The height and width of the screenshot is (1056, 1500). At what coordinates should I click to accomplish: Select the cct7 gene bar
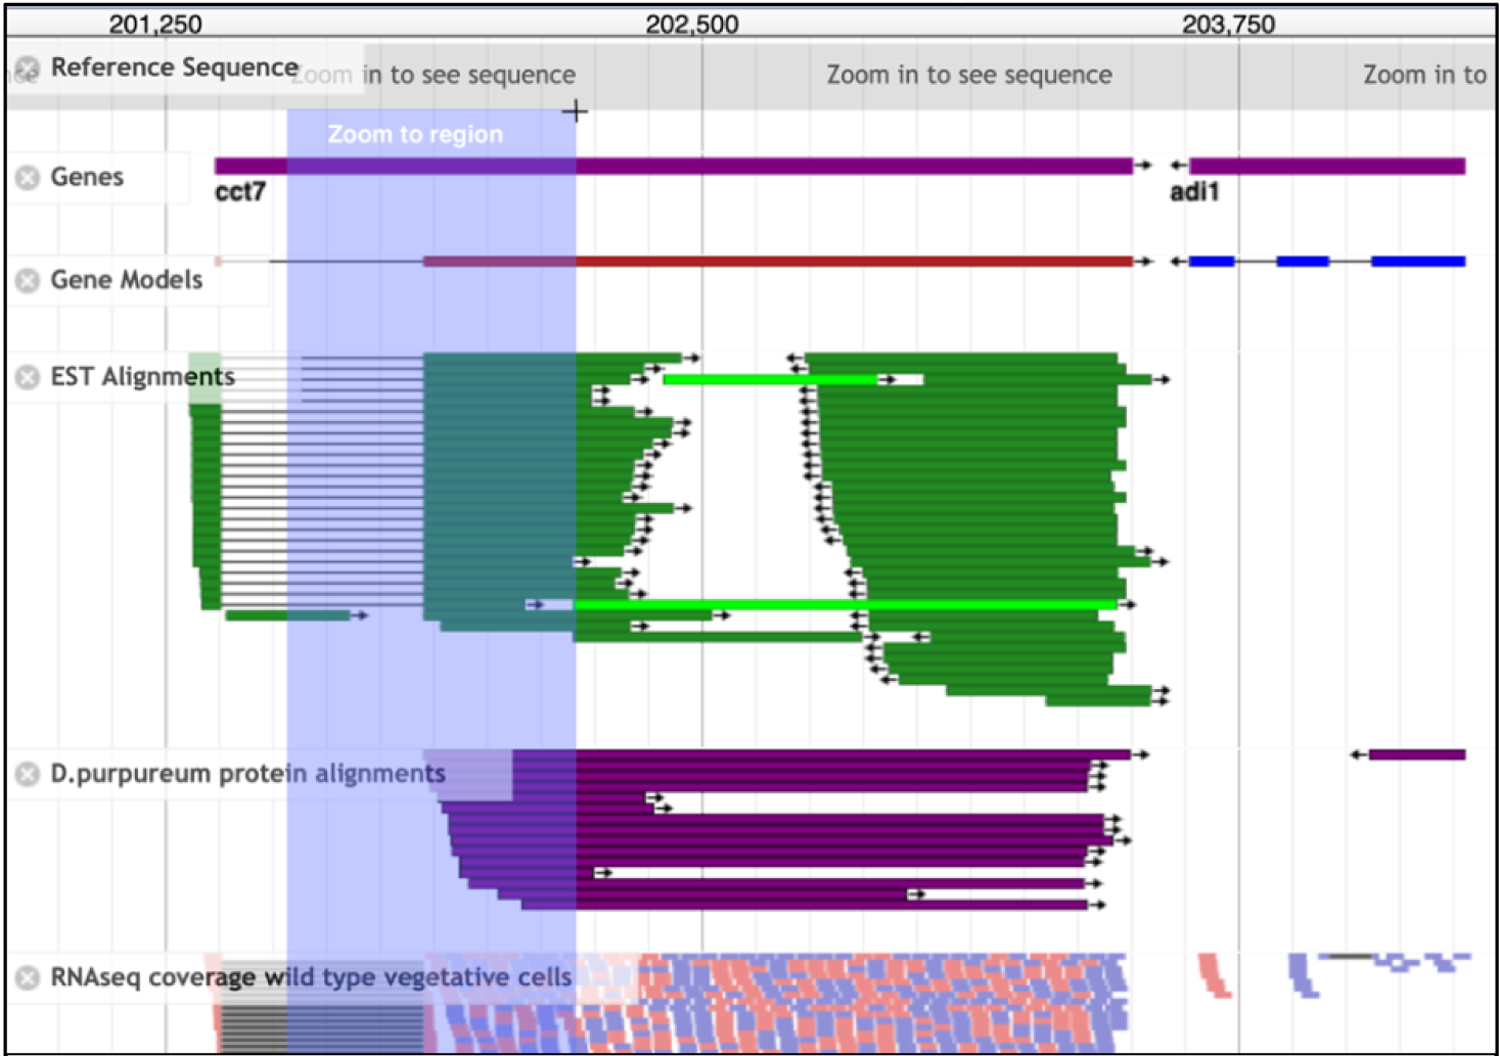coord(674,166)
